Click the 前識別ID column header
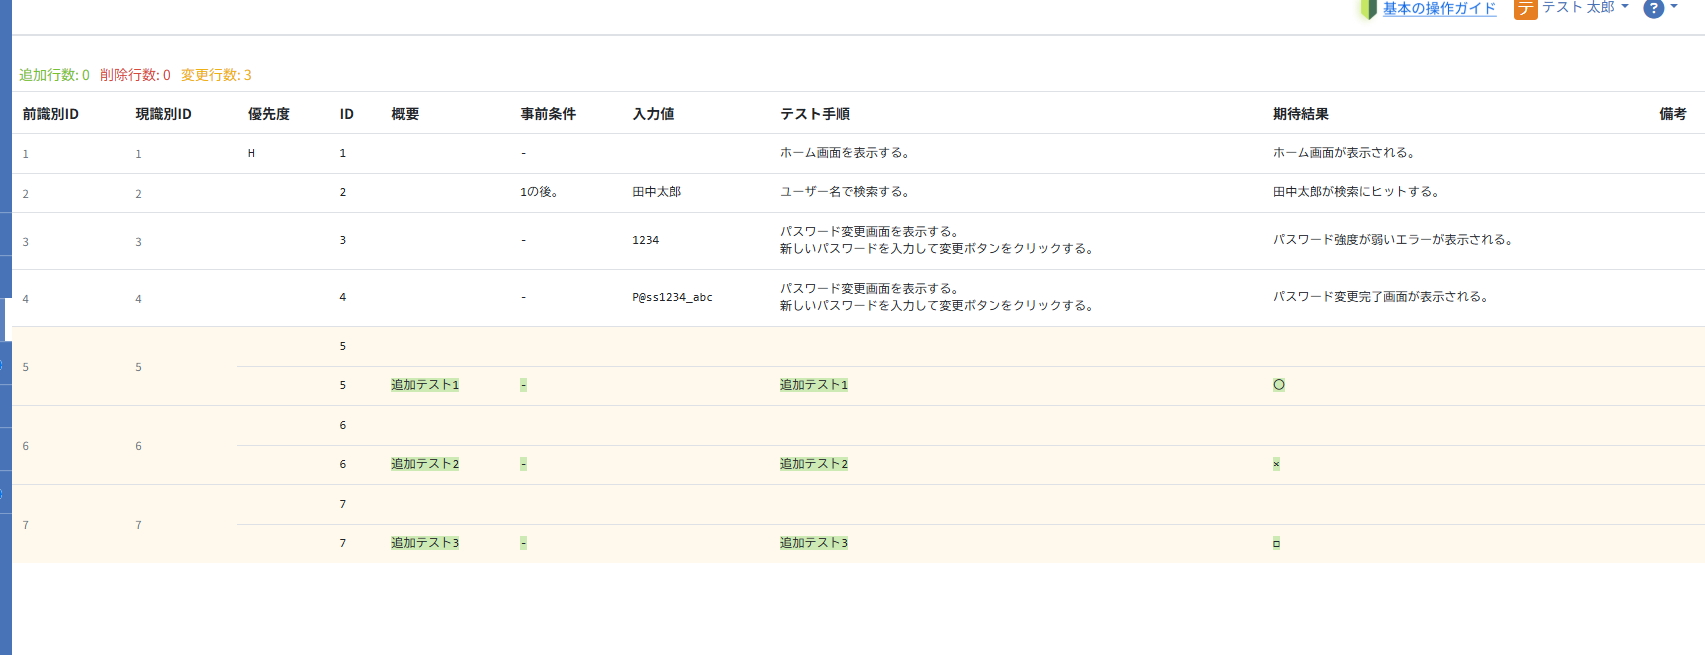 coord(51,114)
